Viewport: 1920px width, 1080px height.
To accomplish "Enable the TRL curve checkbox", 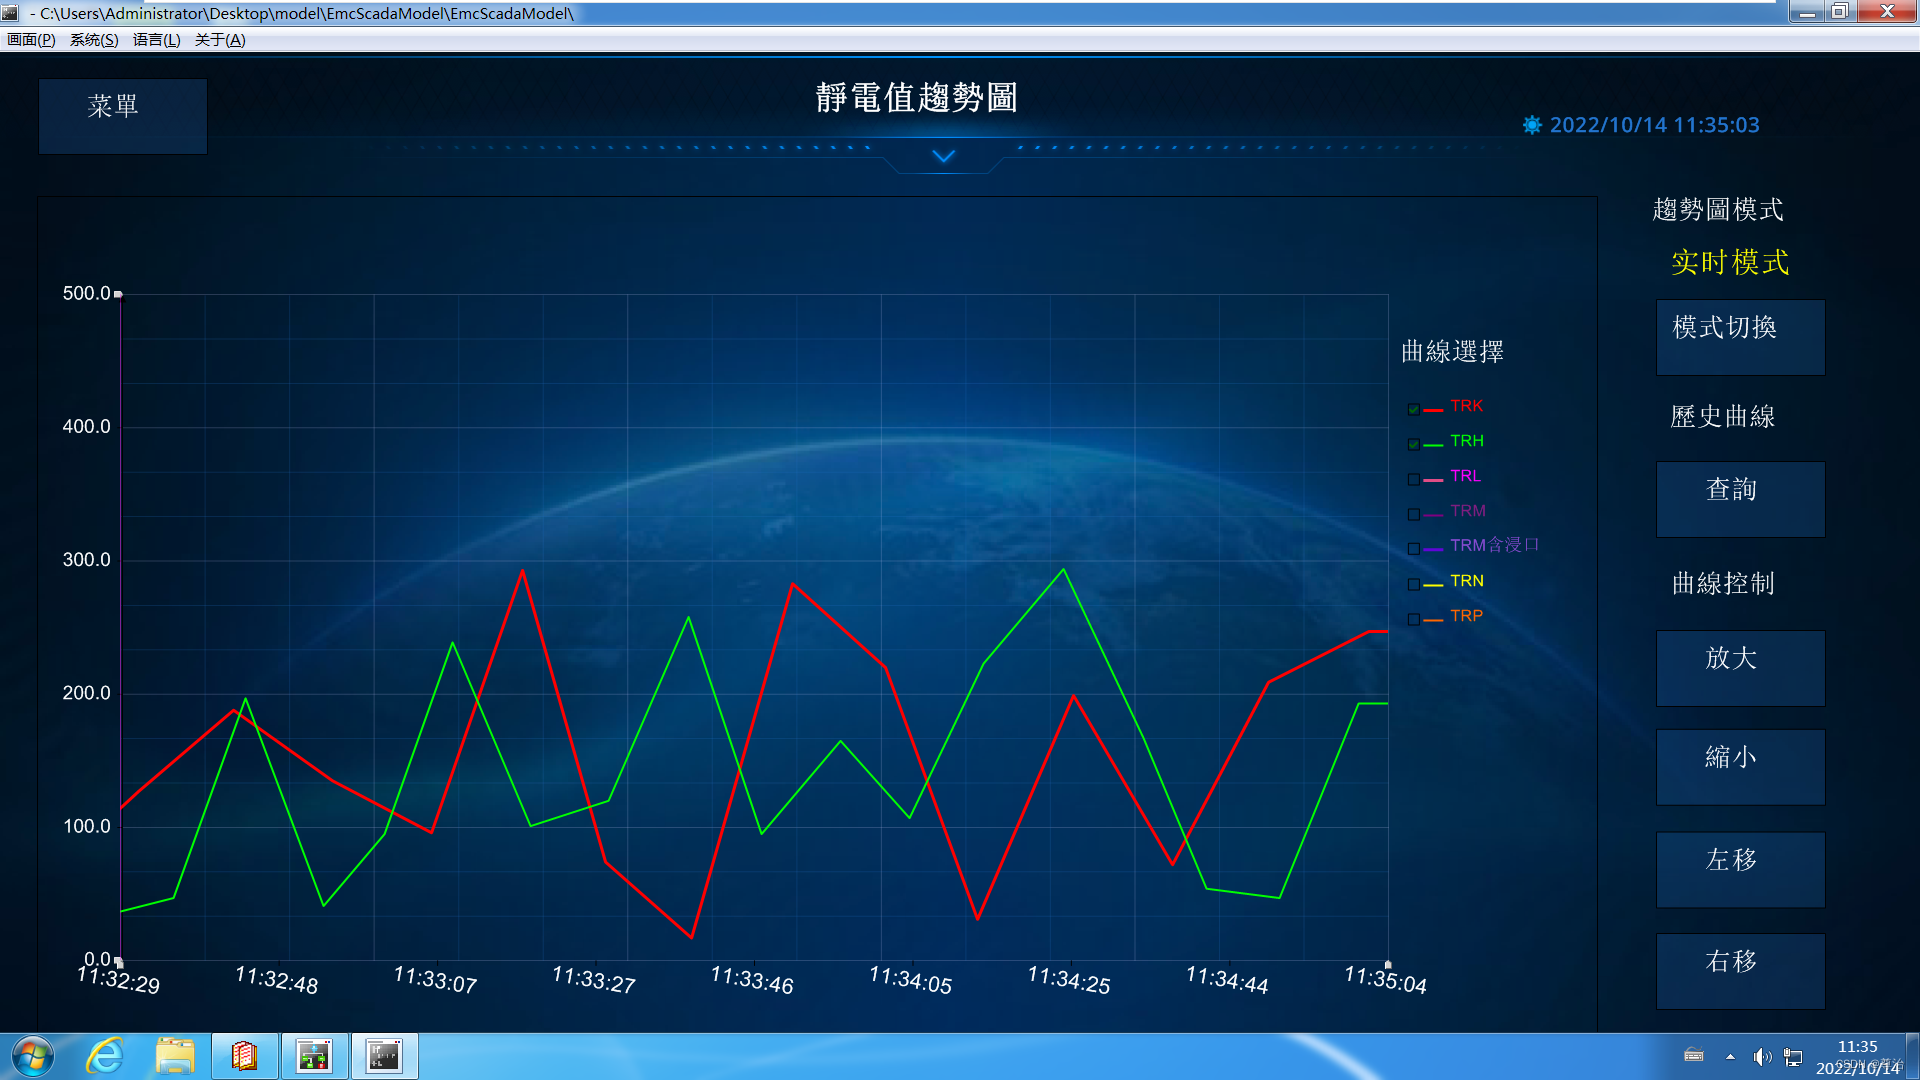I will [x=1413, y=479].
